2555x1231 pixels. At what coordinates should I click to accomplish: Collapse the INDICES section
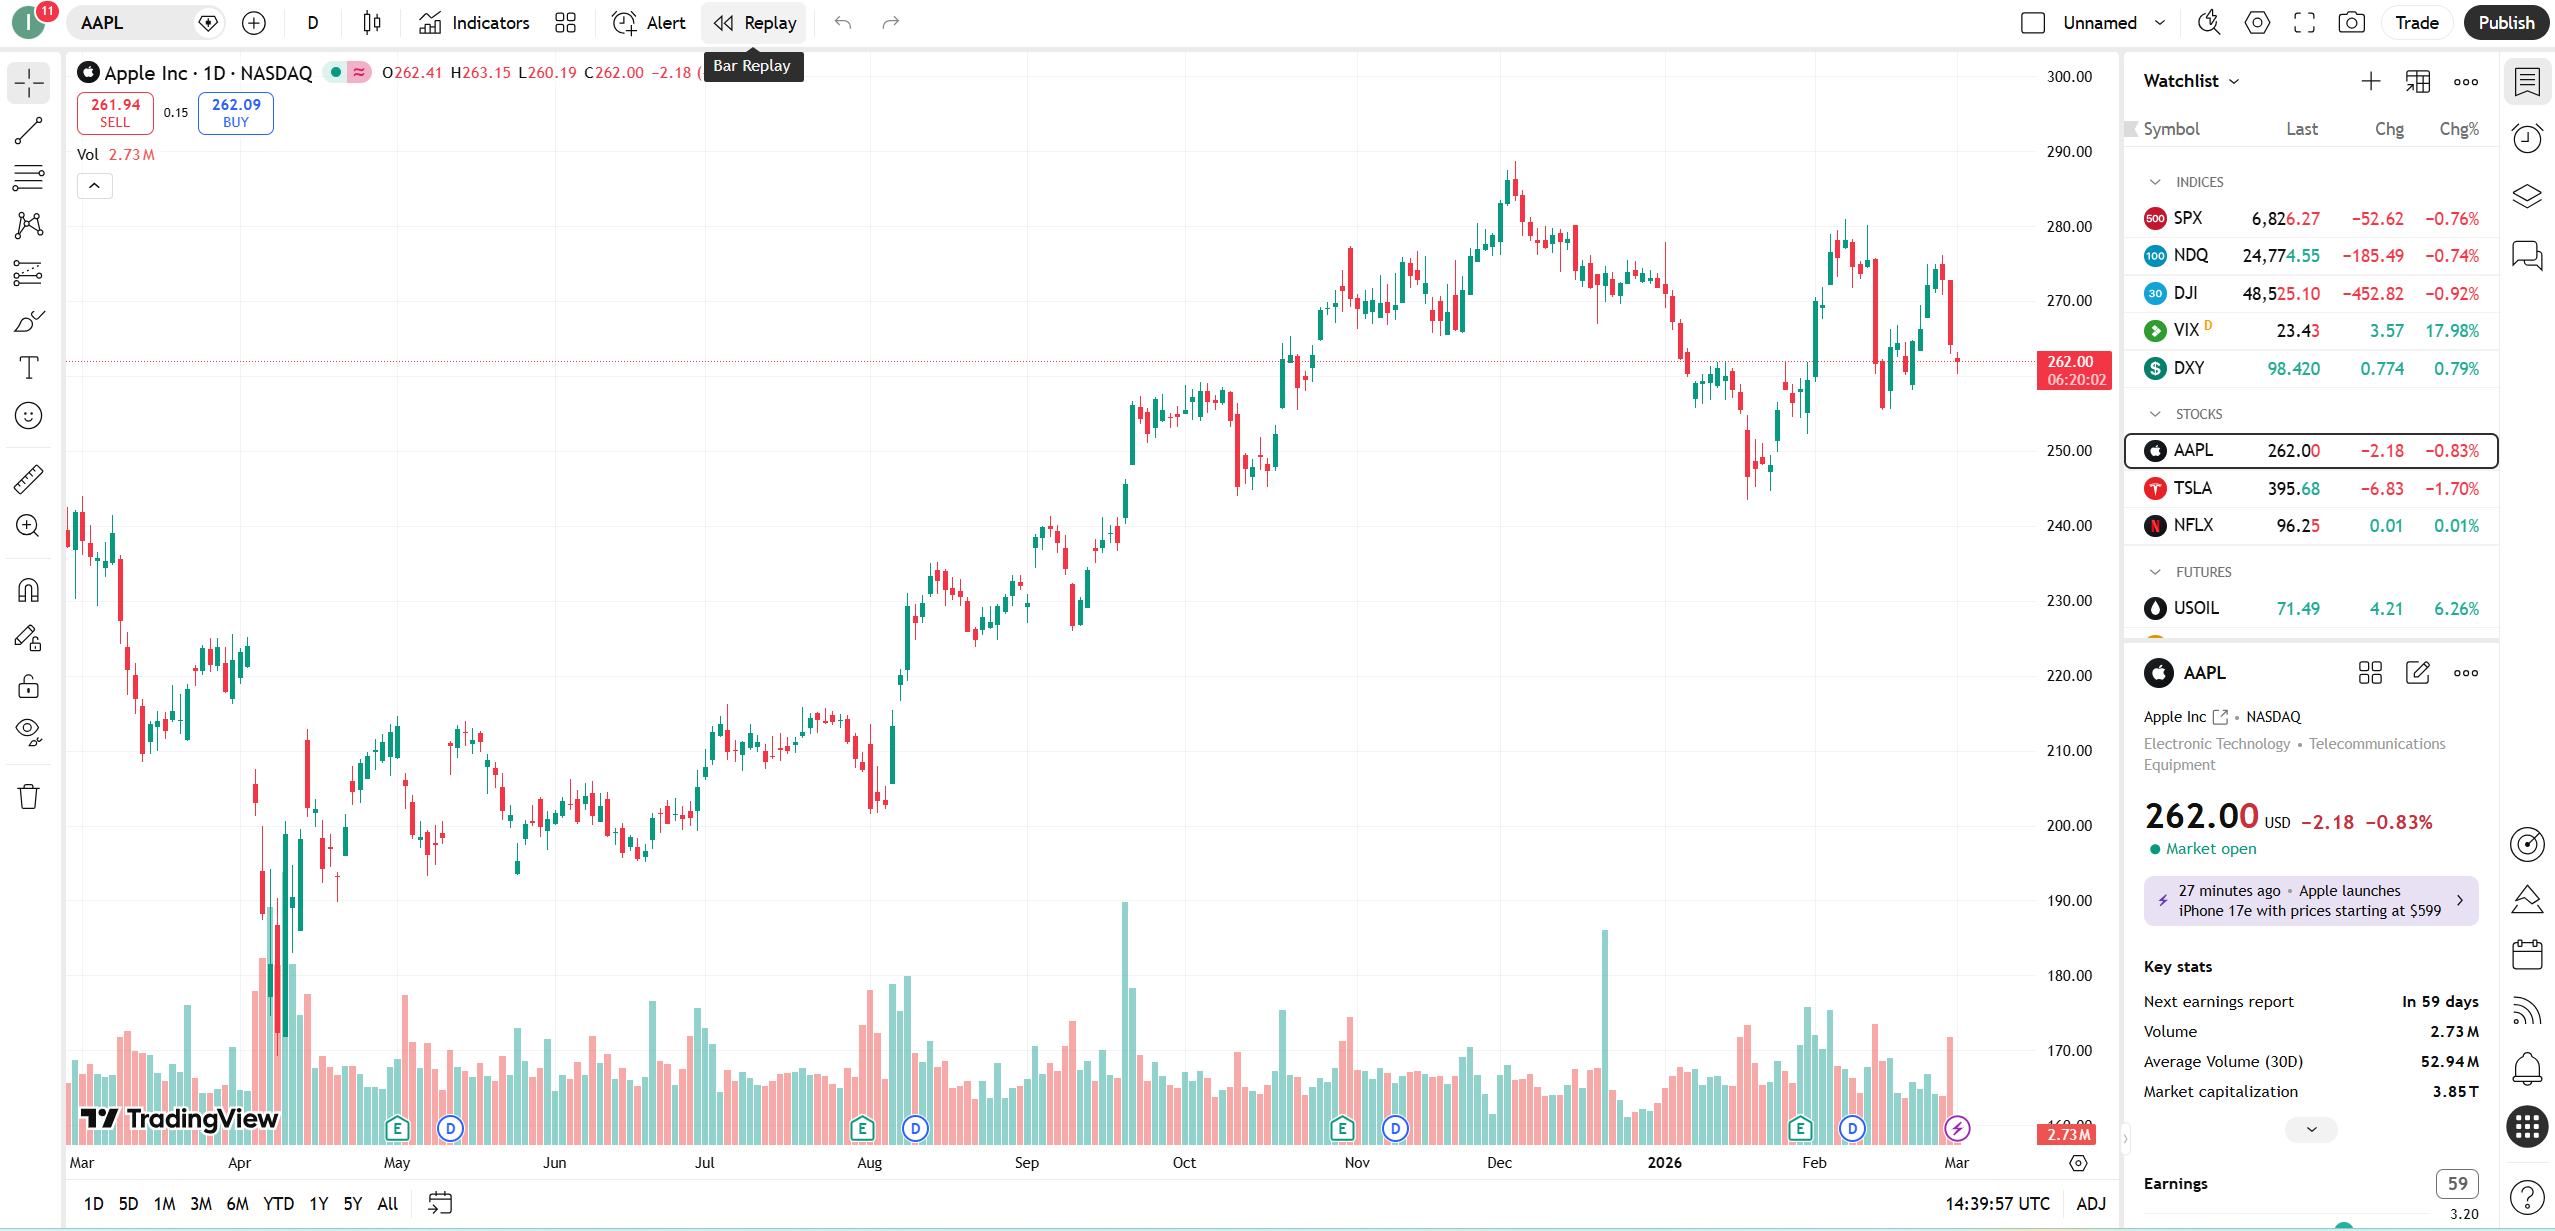tap(2155, 181)
